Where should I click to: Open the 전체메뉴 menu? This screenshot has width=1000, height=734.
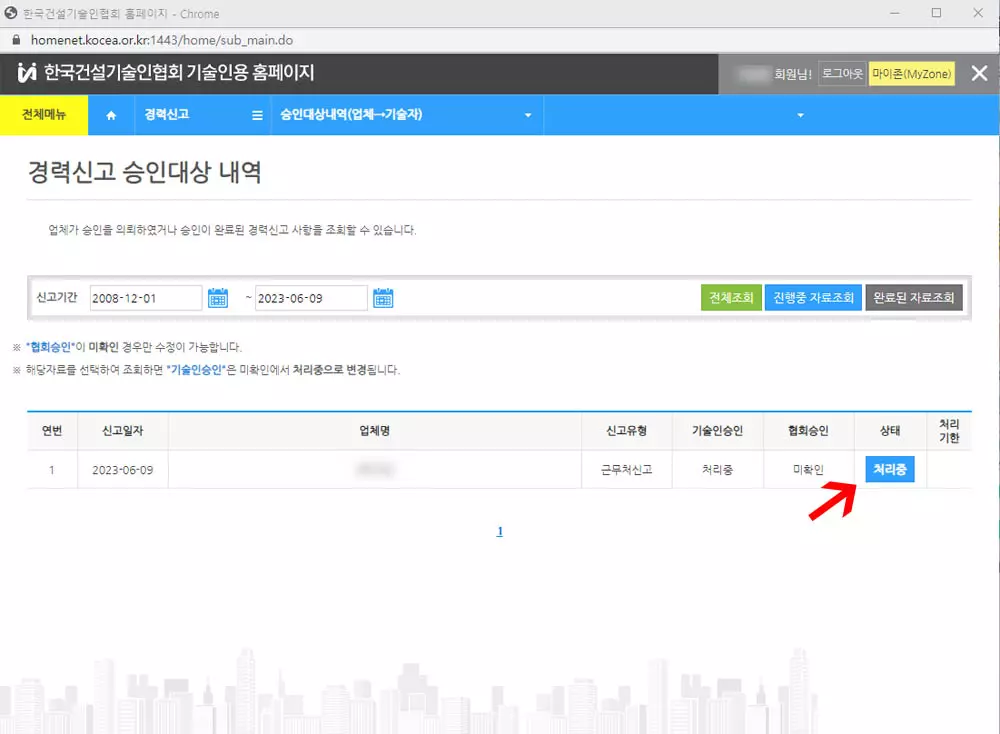coord(44,115)
